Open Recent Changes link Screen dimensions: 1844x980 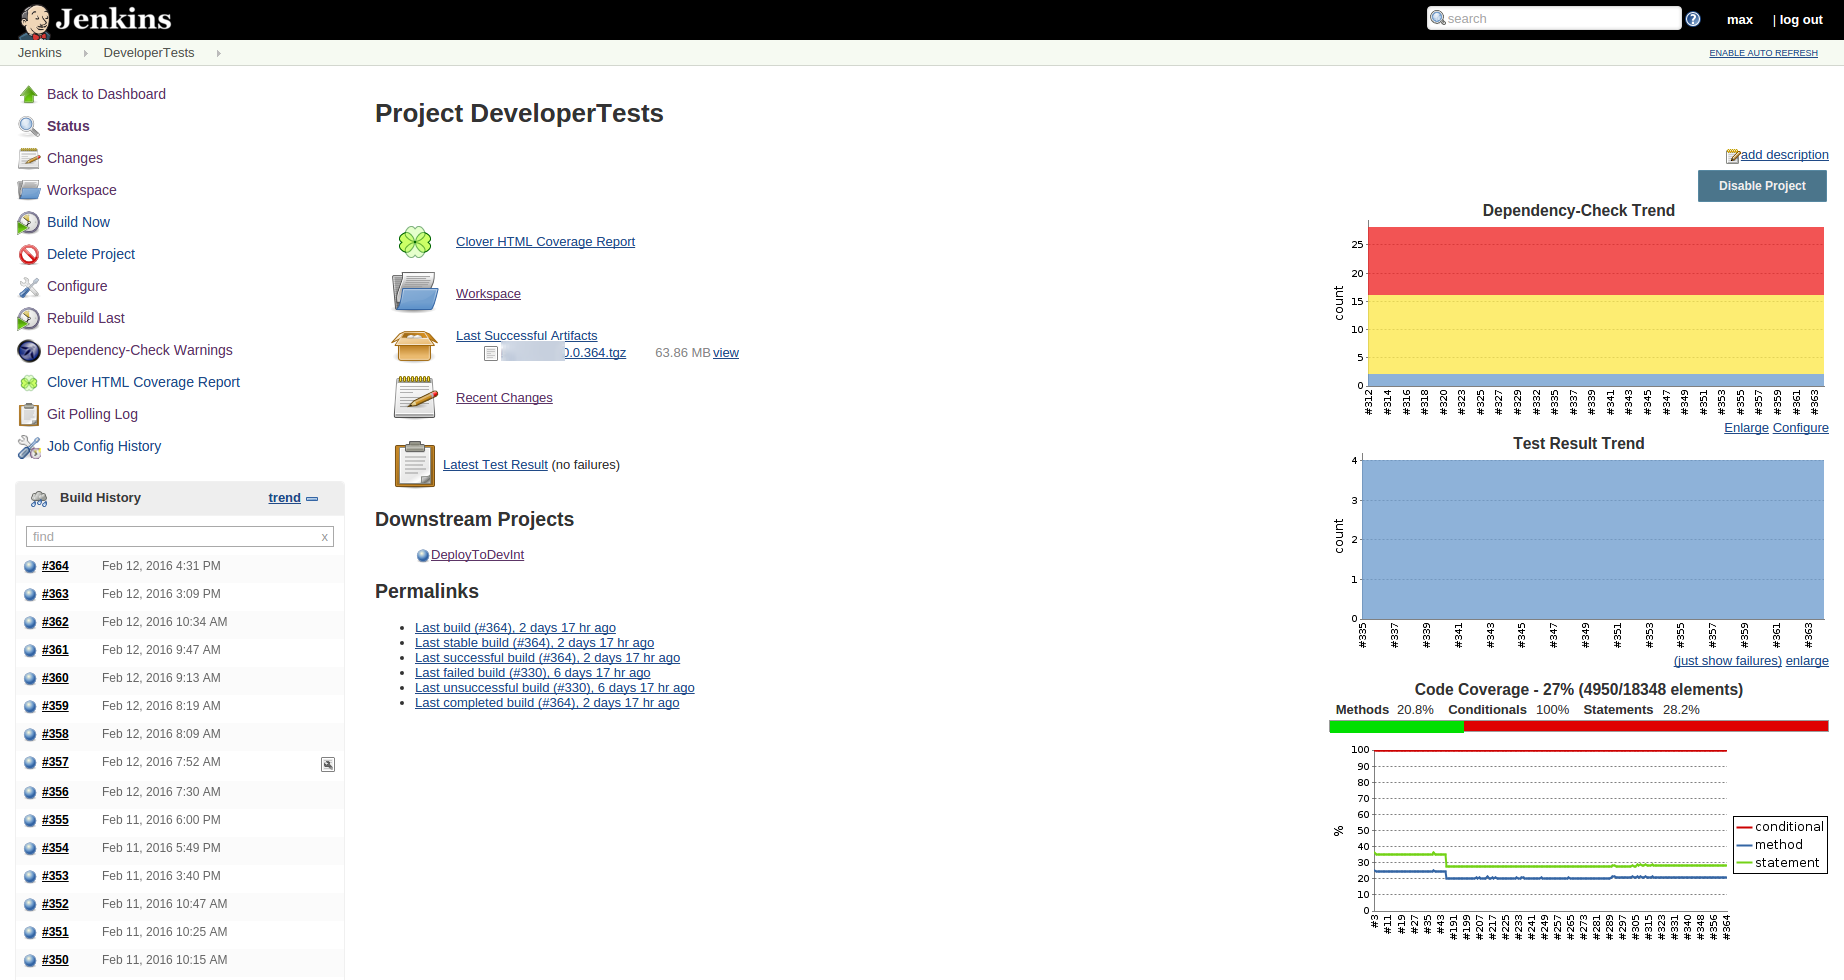click(504, 398)
